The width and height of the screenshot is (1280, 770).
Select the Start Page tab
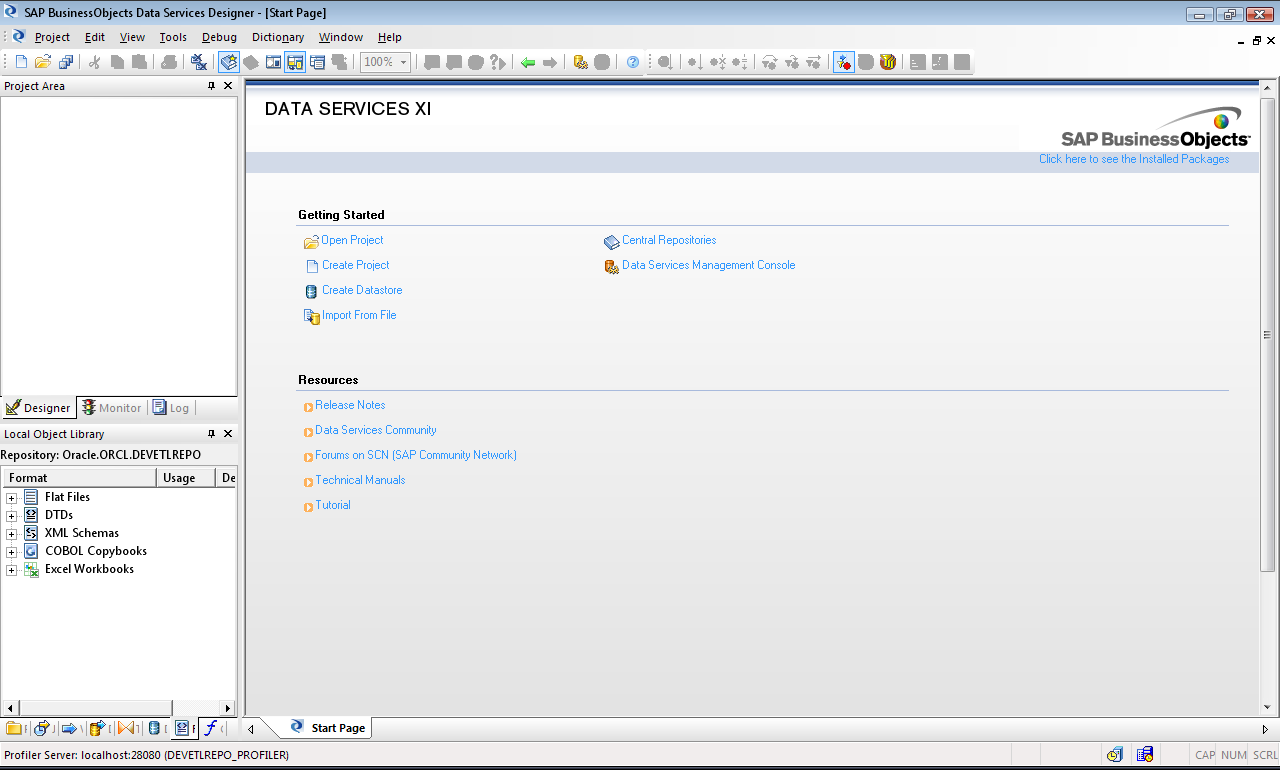(328, 728)
